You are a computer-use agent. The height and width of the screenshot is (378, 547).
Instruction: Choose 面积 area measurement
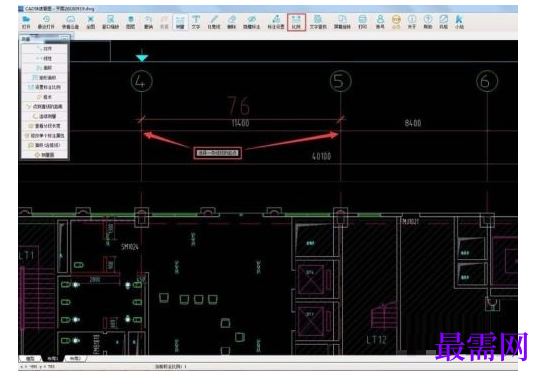[x=44, y=68]
